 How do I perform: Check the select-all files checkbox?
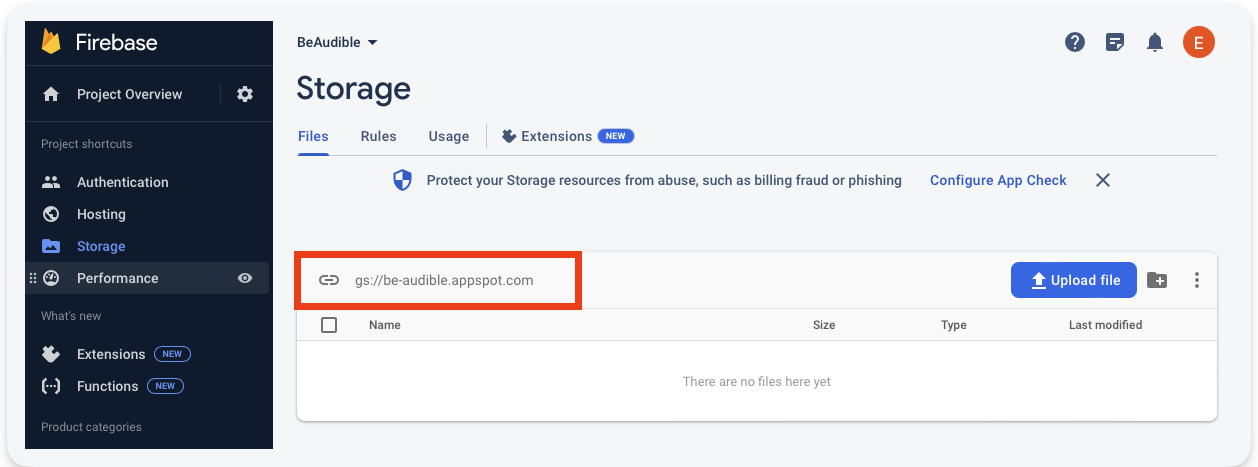click(329, 325)
